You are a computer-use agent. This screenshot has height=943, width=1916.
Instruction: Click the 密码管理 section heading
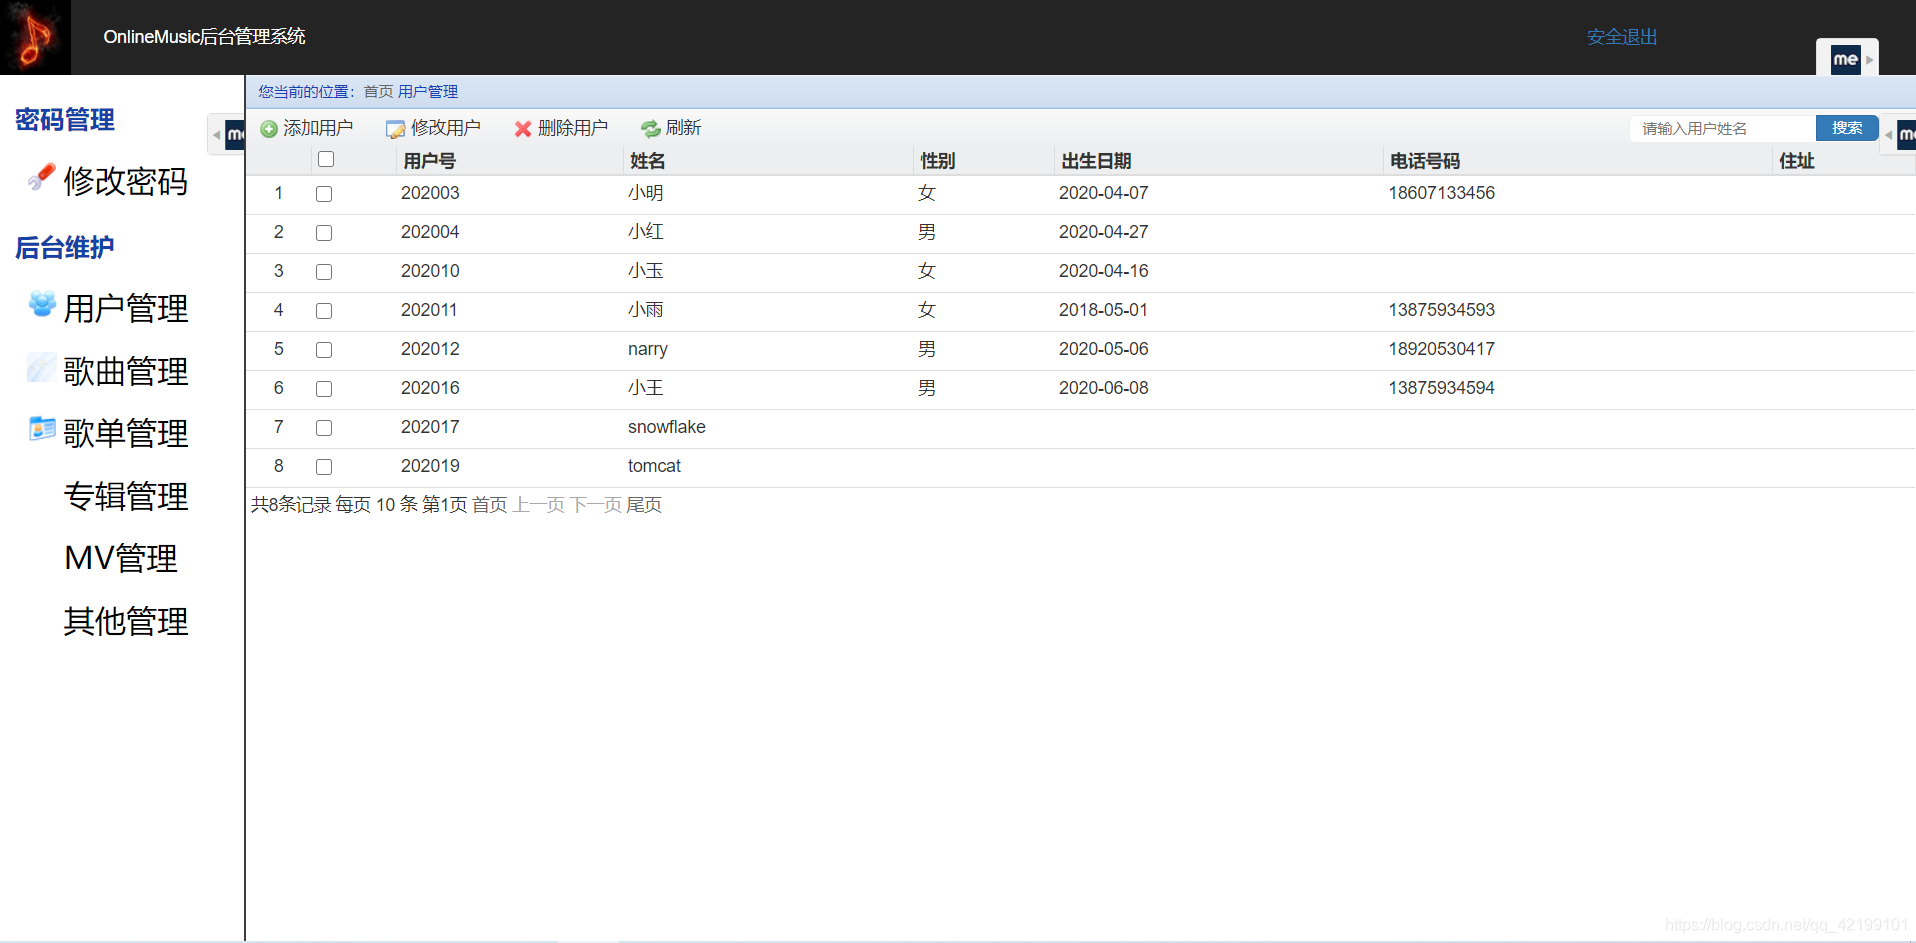click(65, 120)
